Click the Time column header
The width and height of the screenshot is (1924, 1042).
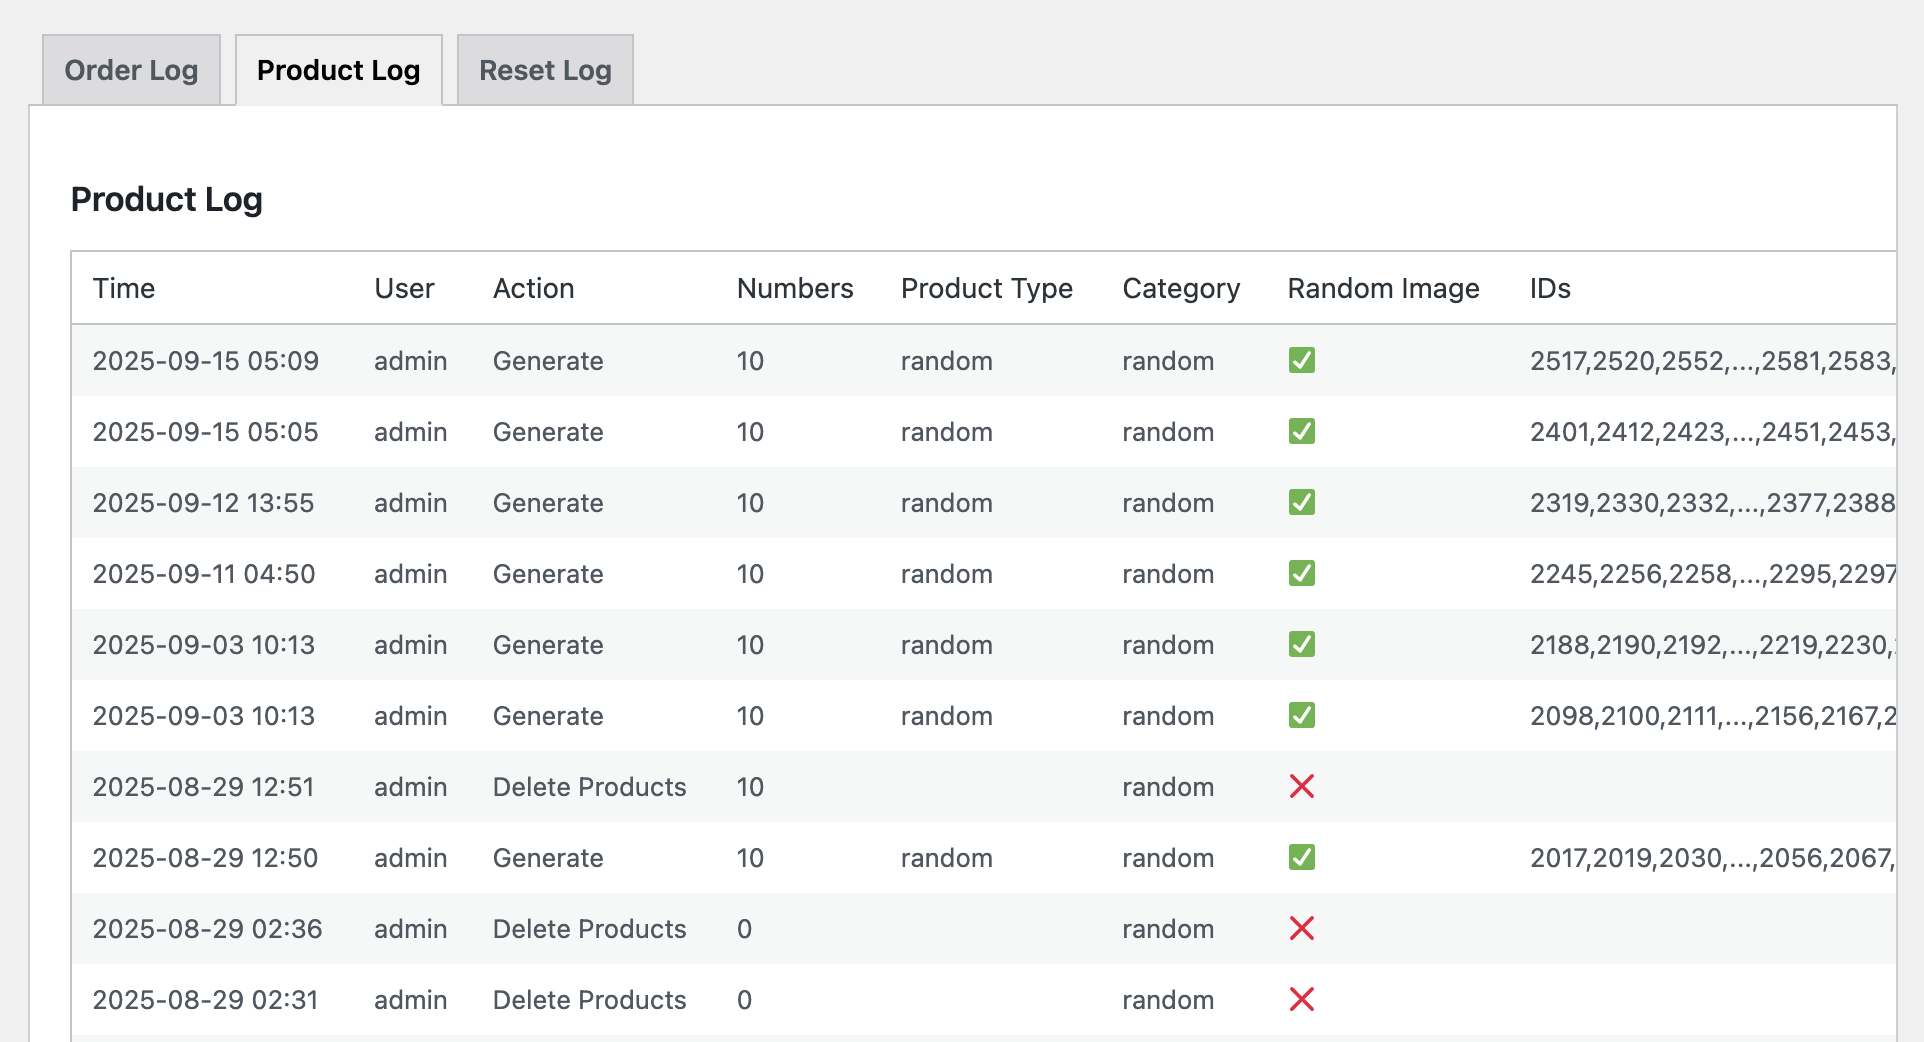(x=124, y=288)
